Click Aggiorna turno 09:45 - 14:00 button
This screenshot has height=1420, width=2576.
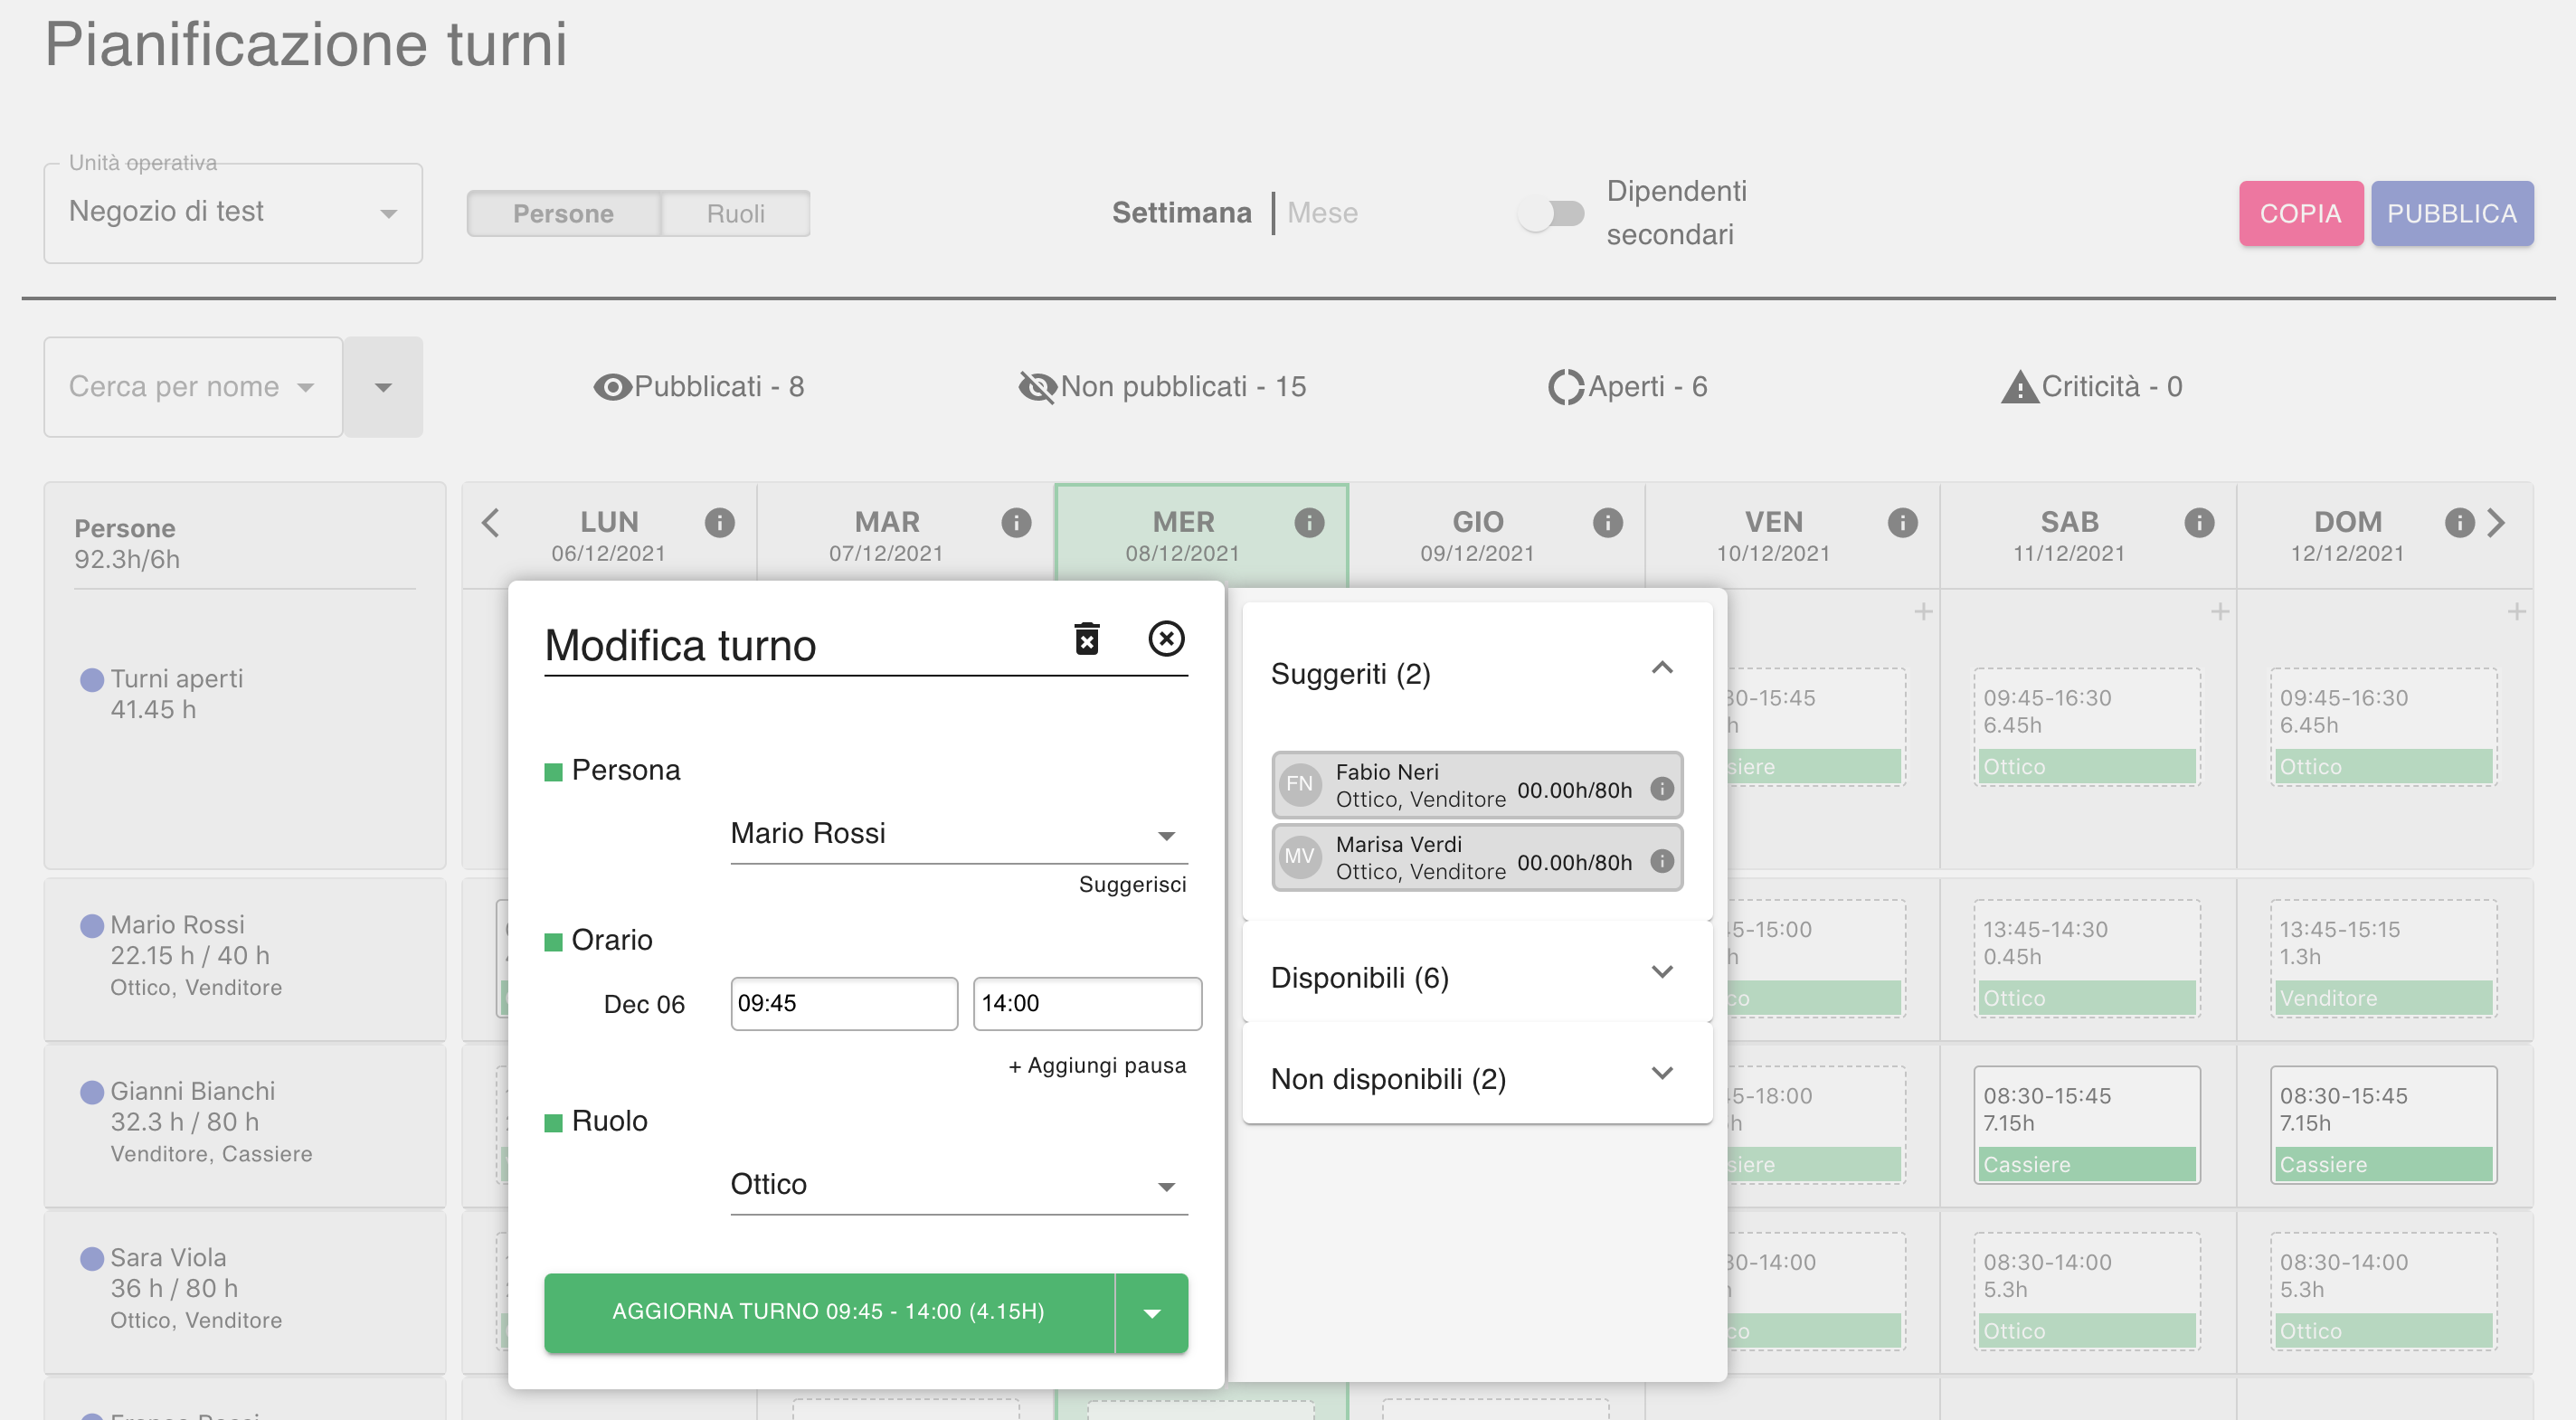coord(829,1313)
